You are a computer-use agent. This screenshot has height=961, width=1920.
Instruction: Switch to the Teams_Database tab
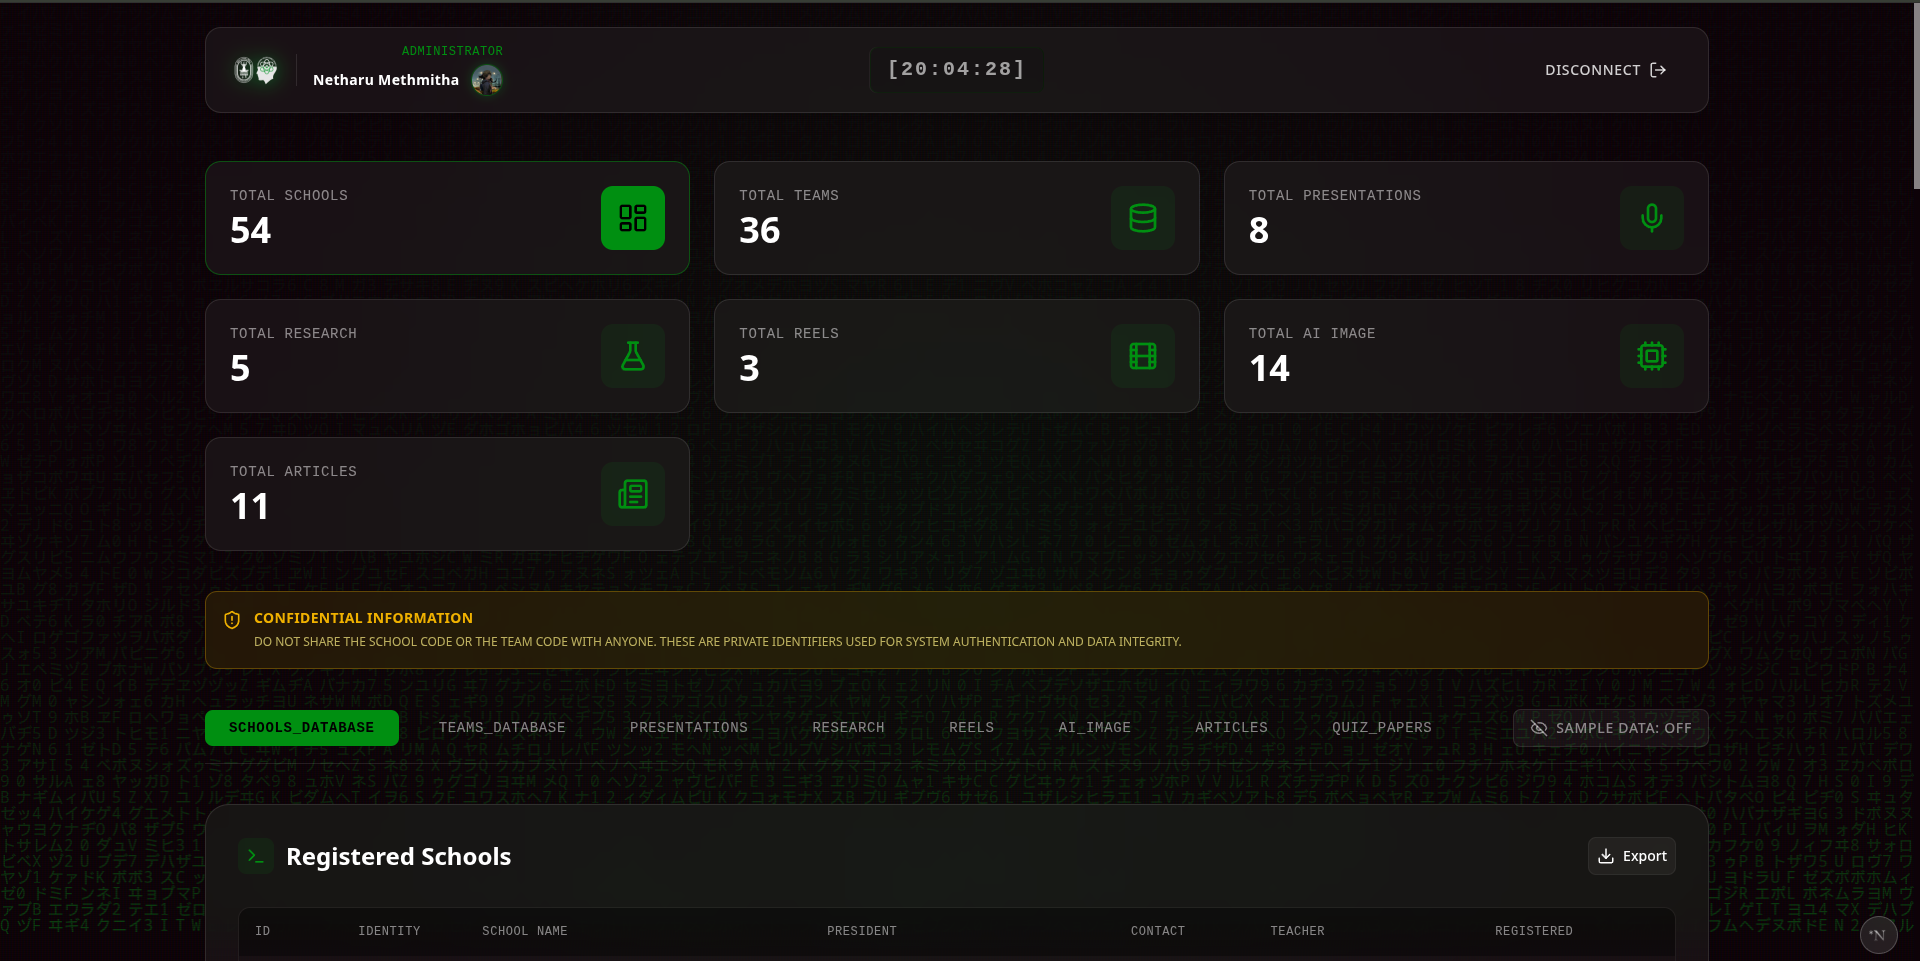[501, 728]
